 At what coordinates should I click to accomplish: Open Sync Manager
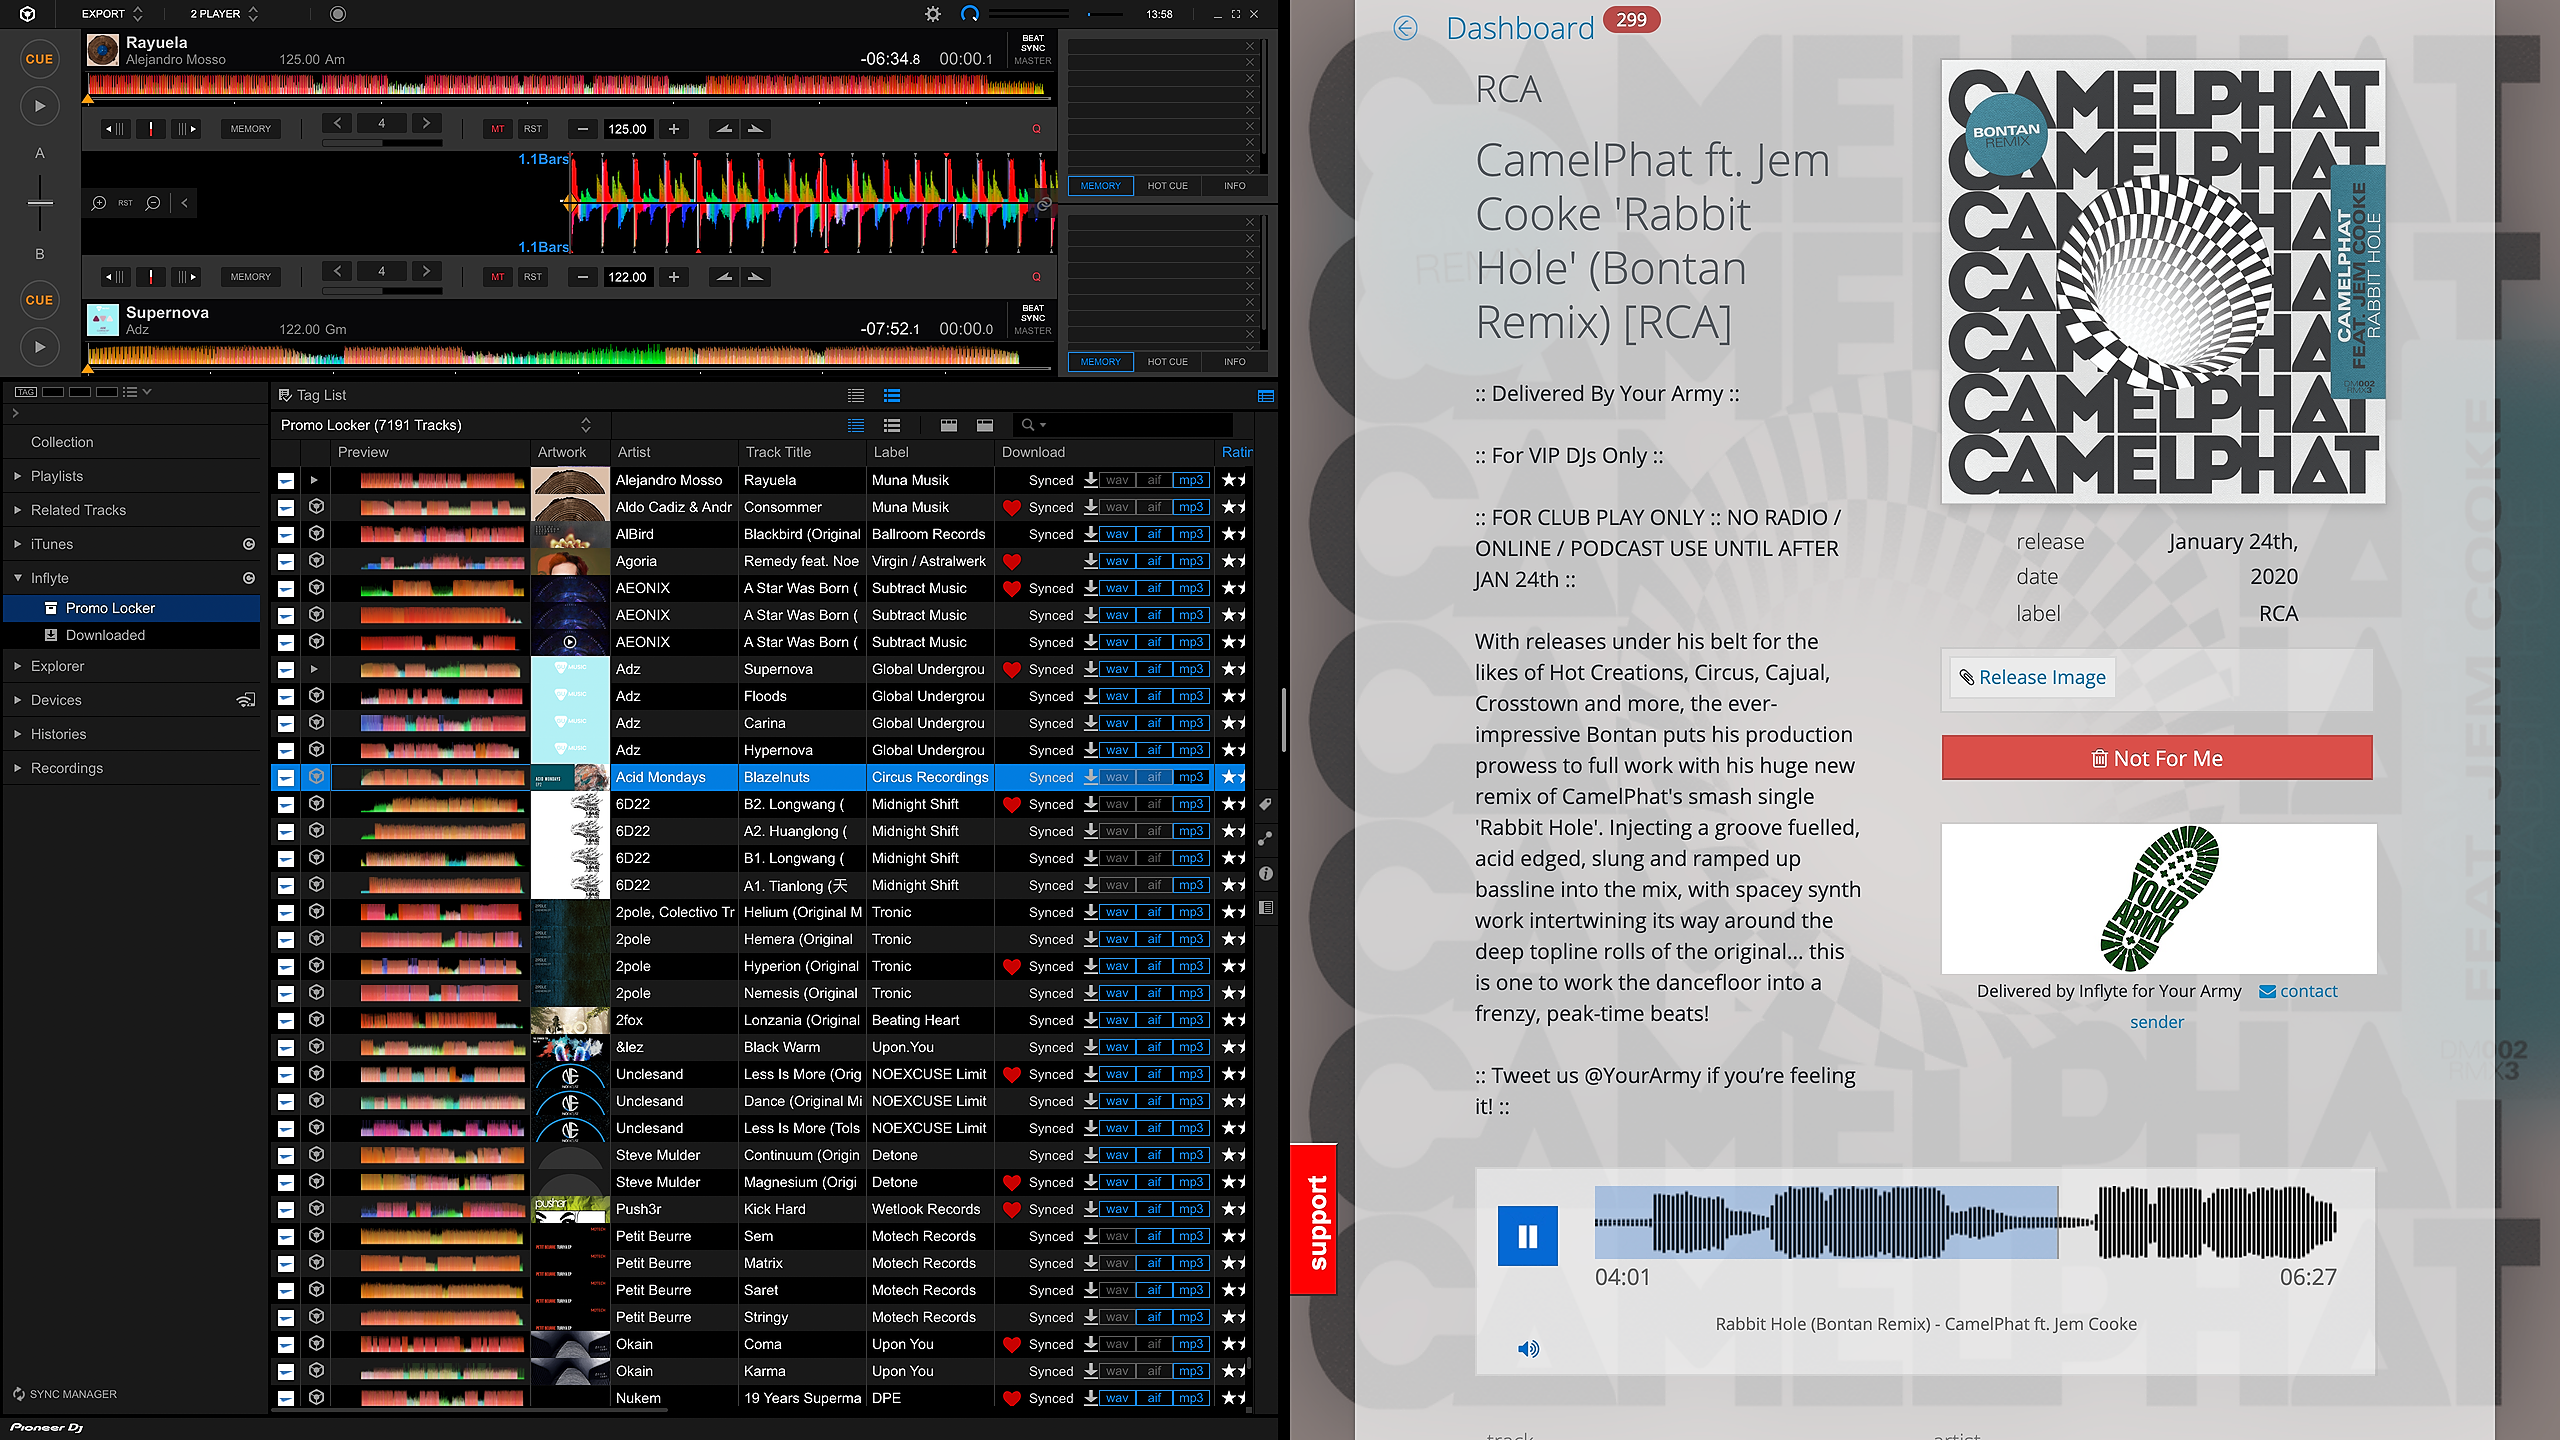pos(64,1394)
